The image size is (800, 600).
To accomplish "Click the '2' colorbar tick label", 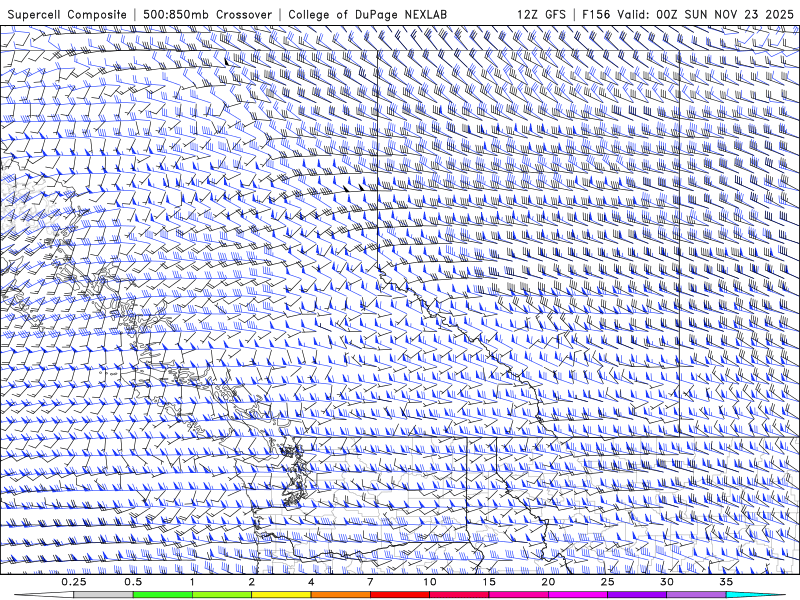I will [x=252, y=582].
